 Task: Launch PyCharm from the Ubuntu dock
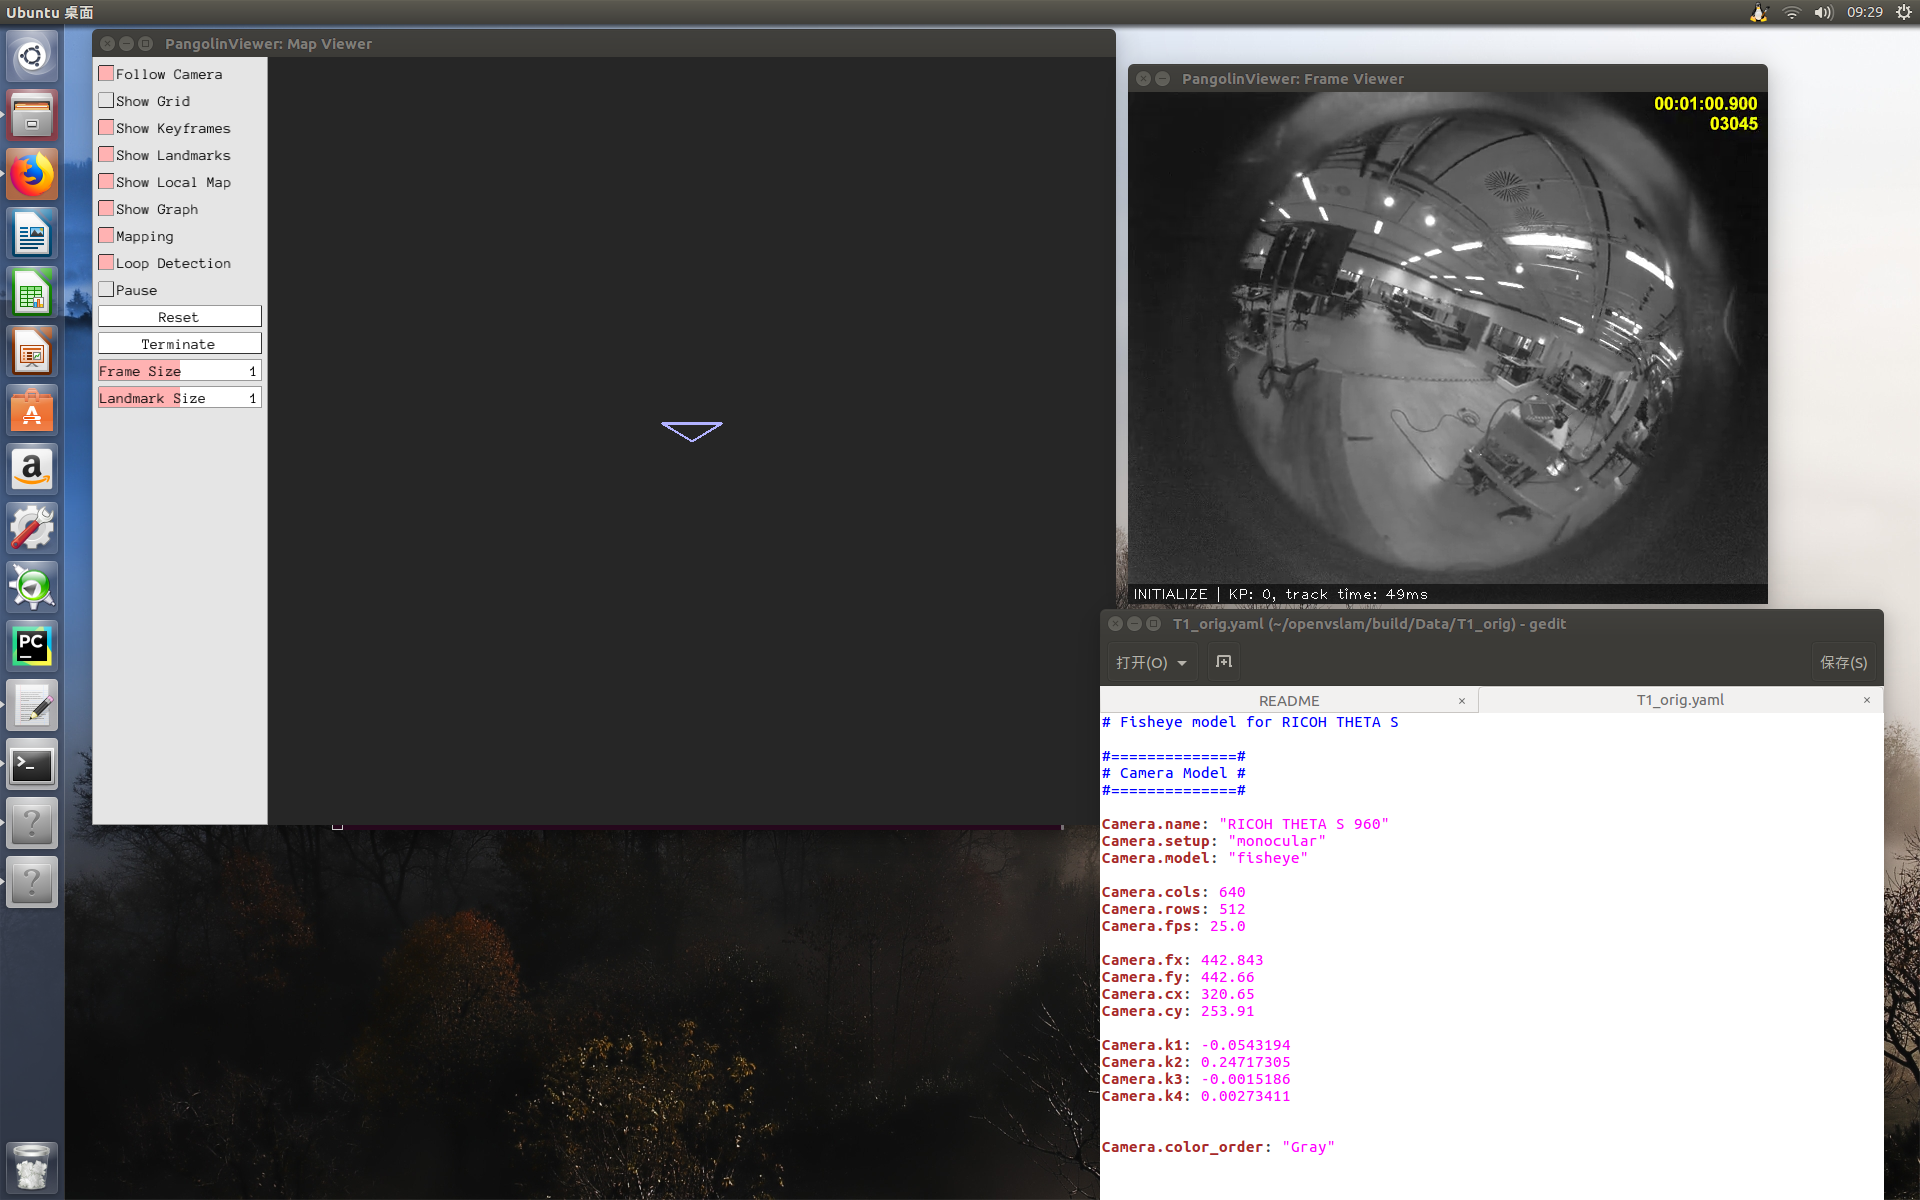31,645
